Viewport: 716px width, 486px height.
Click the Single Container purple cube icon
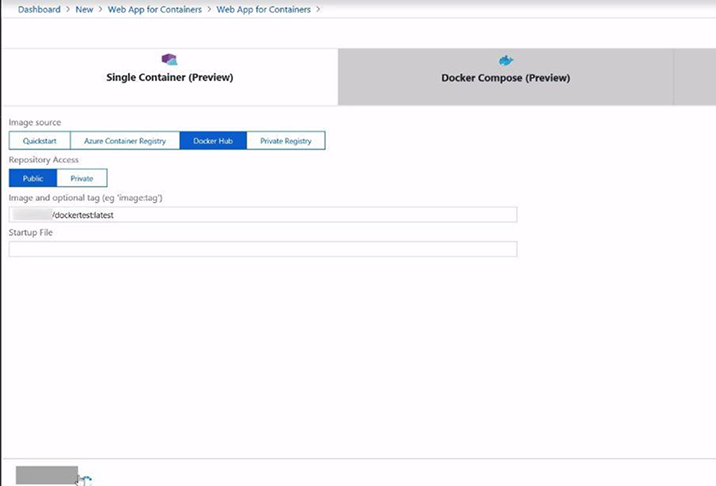click(x=169, y=60)
